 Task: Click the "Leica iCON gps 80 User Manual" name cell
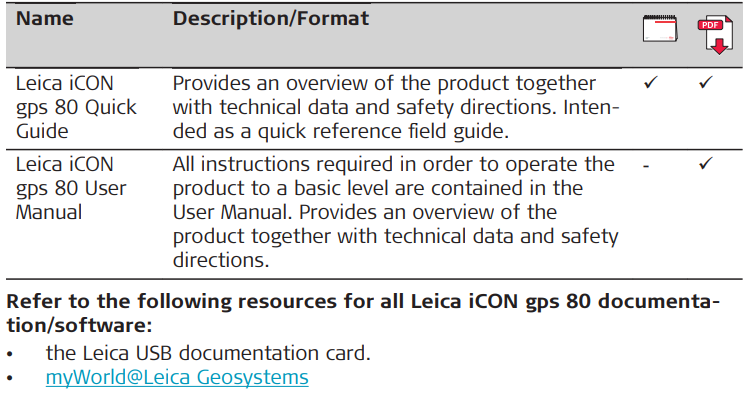tap(68, 187)
